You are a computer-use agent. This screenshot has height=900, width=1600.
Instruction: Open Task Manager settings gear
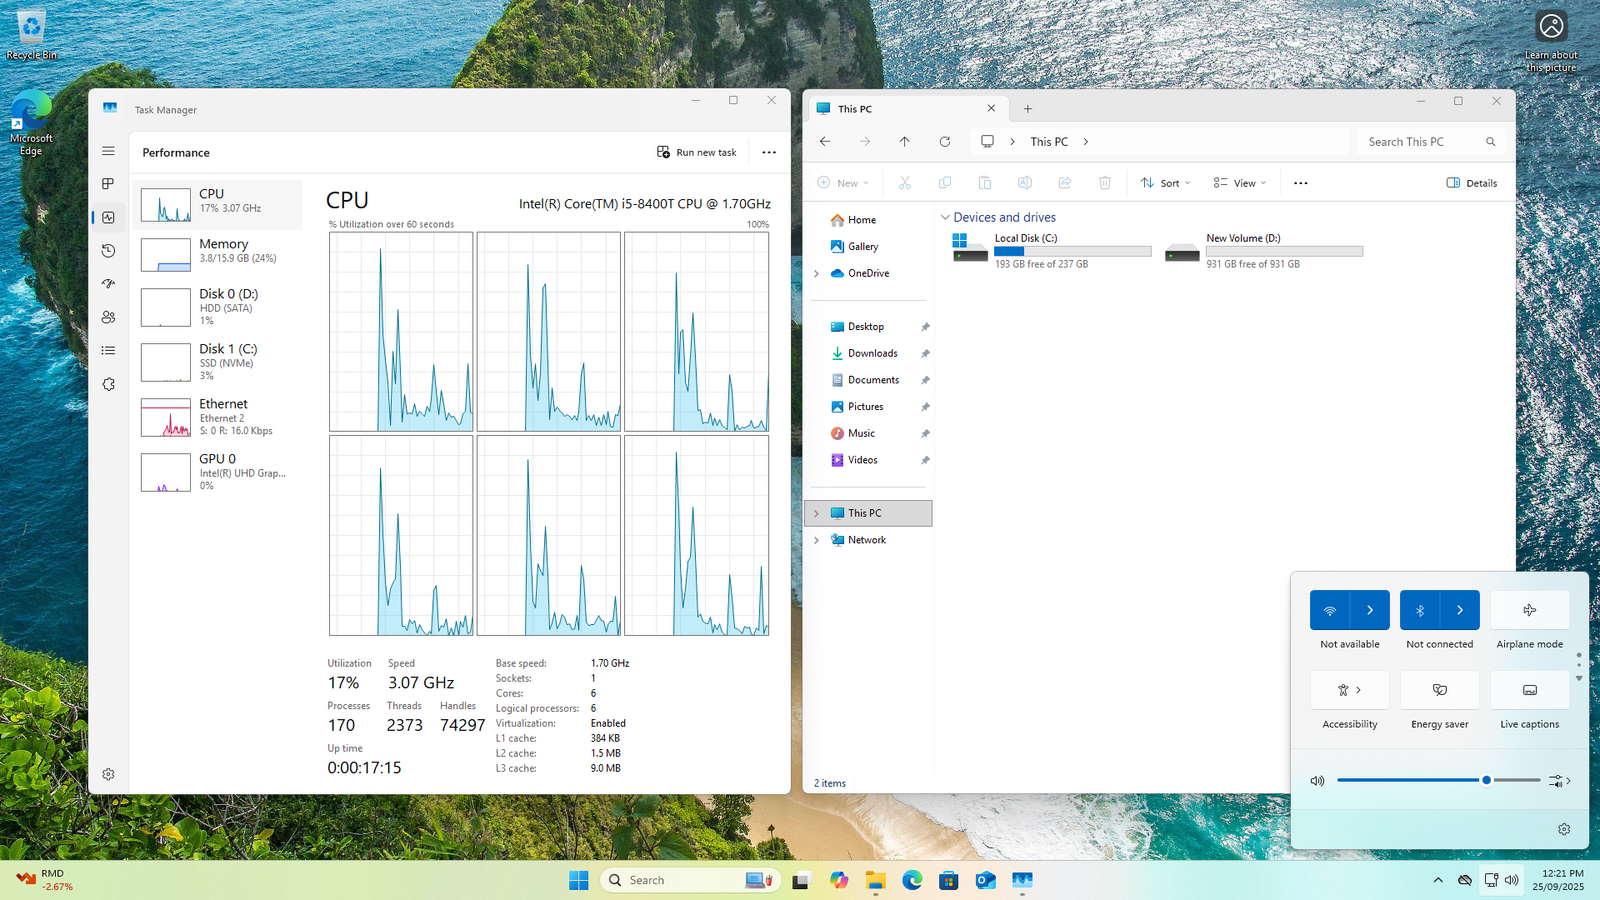tap(108, 774)
